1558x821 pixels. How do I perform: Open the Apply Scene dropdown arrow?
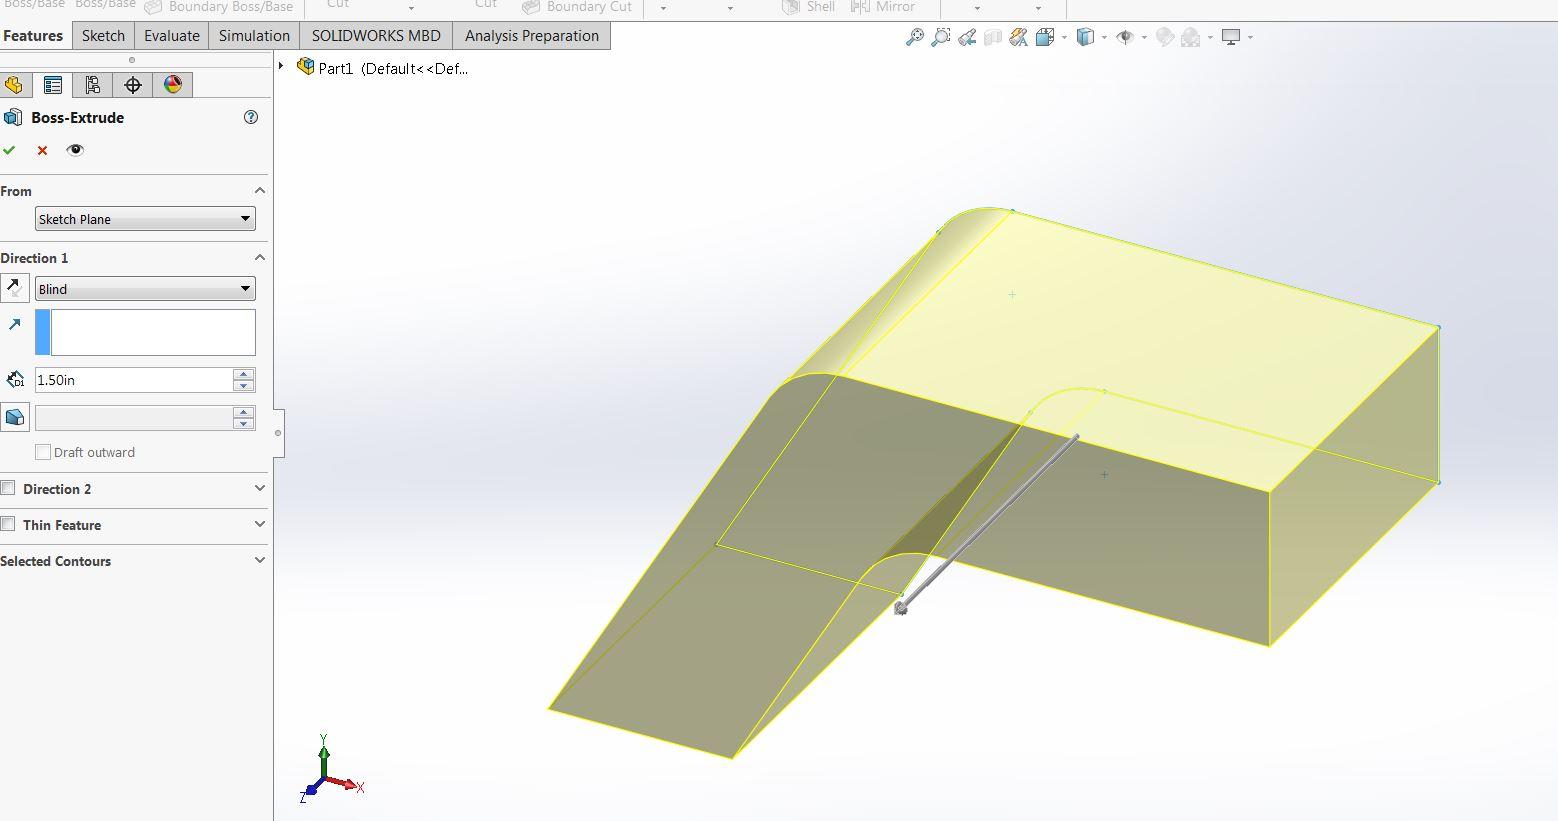point(1210,38)
